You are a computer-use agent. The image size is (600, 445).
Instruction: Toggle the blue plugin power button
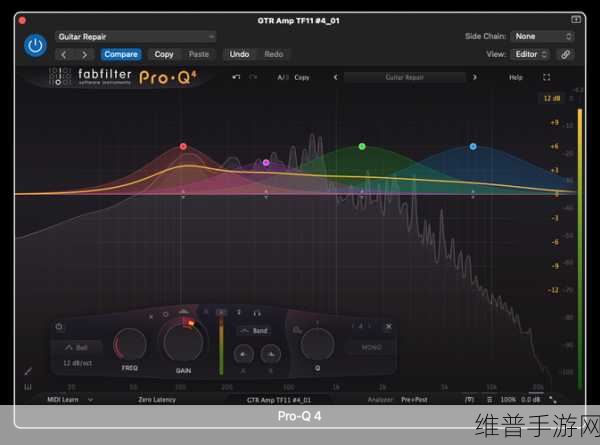click(x=35, y=46)
